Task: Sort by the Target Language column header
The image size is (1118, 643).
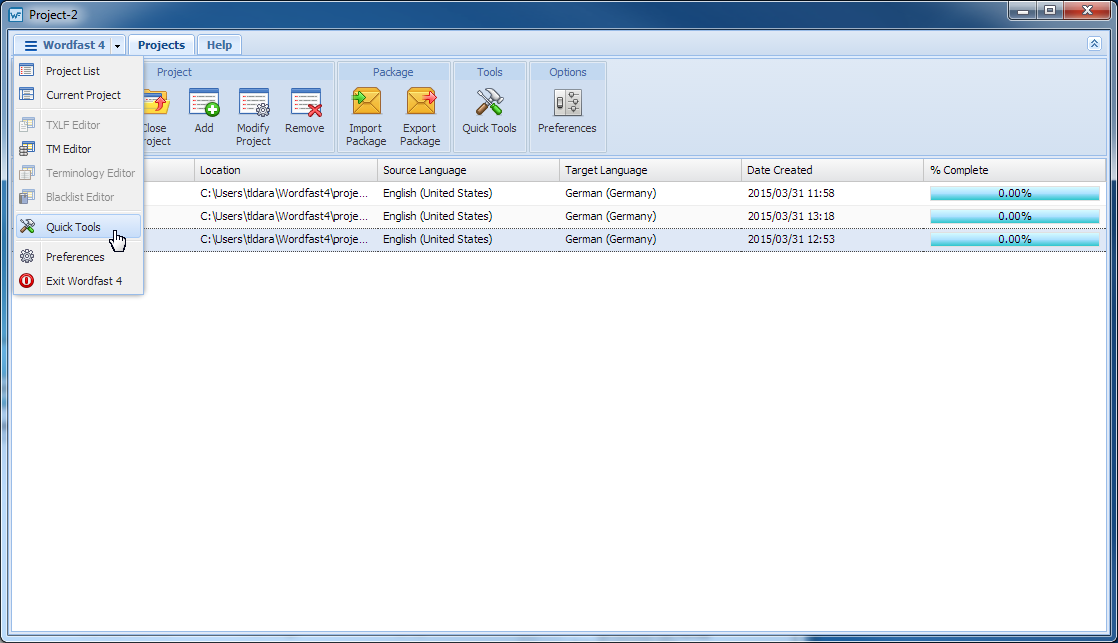Action: pos(650,170)
